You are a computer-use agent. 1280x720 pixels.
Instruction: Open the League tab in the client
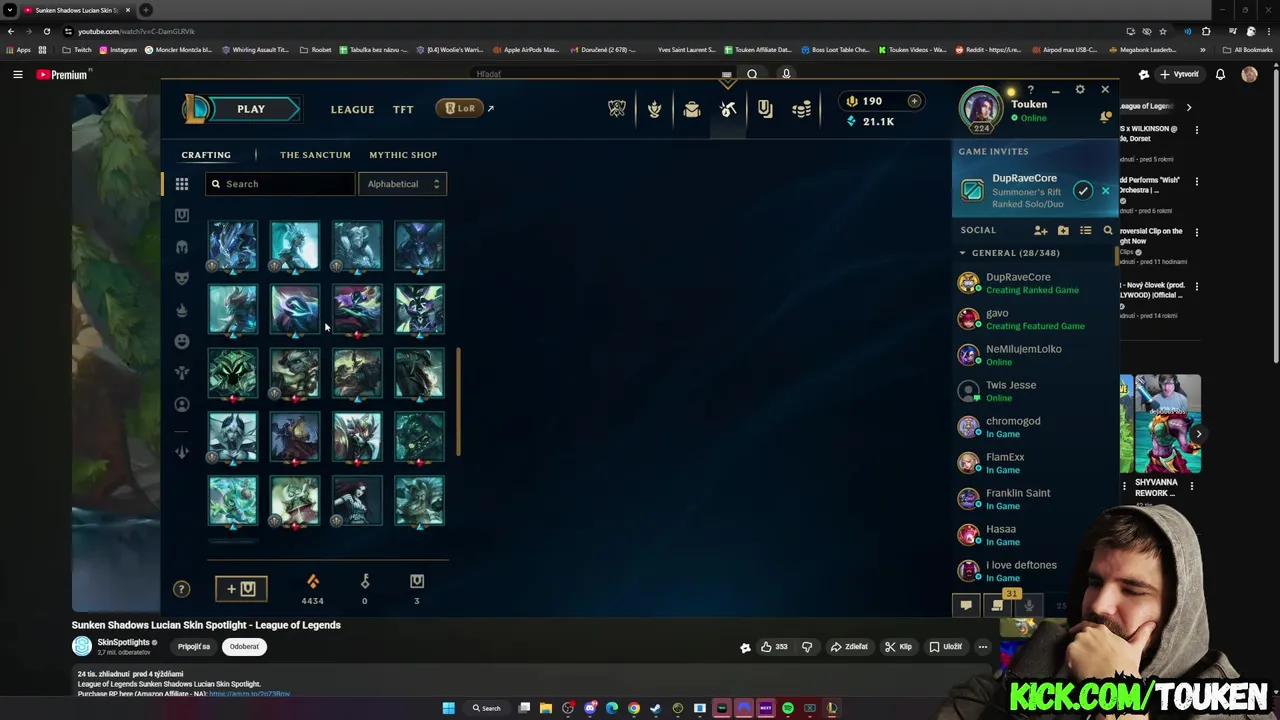click(352, 109)
